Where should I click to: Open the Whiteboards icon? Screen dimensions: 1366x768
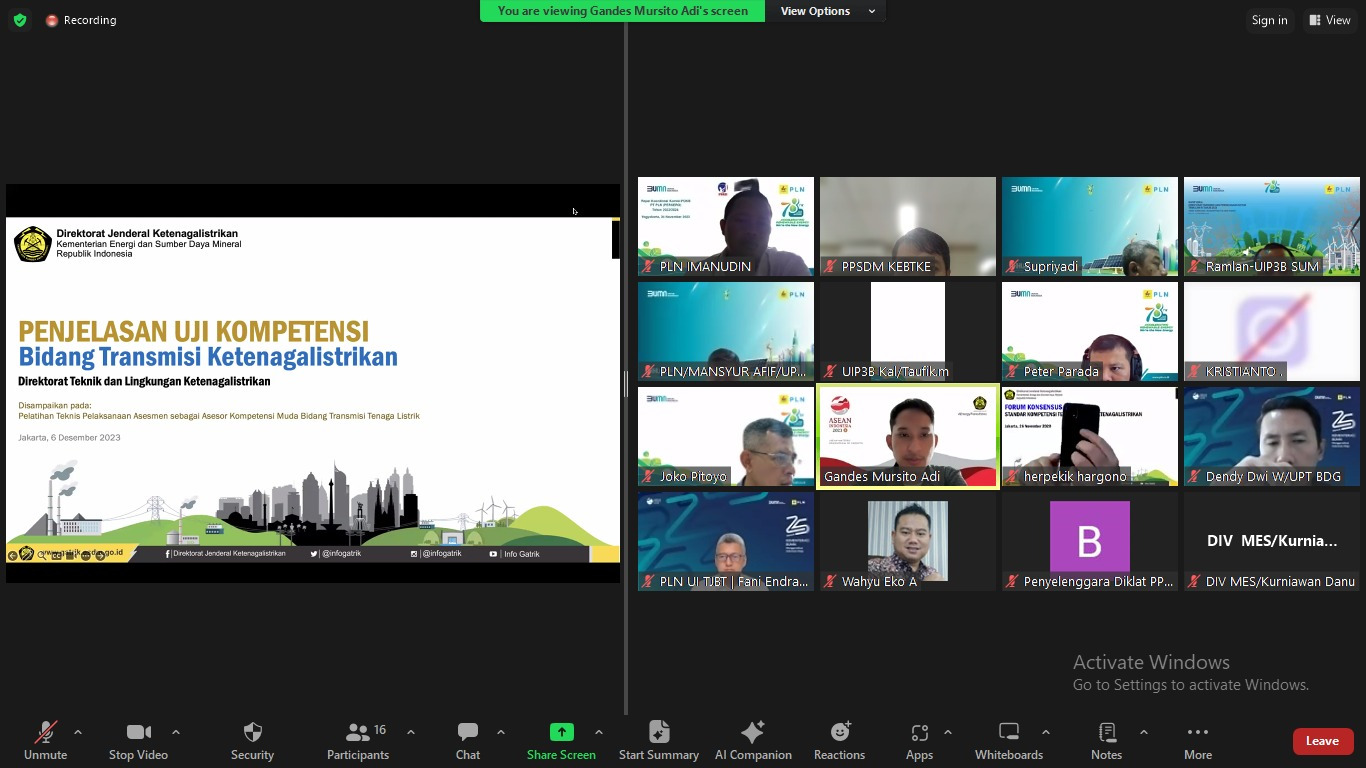1009,732
